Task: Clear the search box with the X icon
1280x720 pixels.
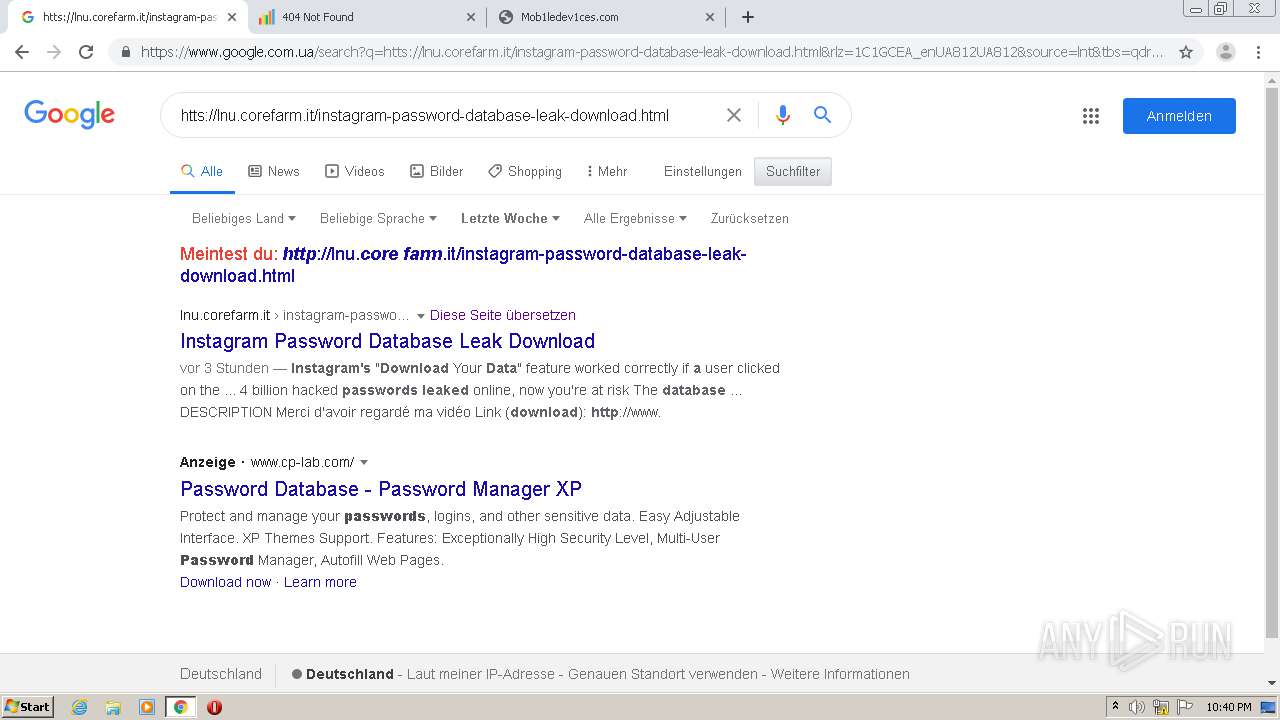Action: (734, 115)
